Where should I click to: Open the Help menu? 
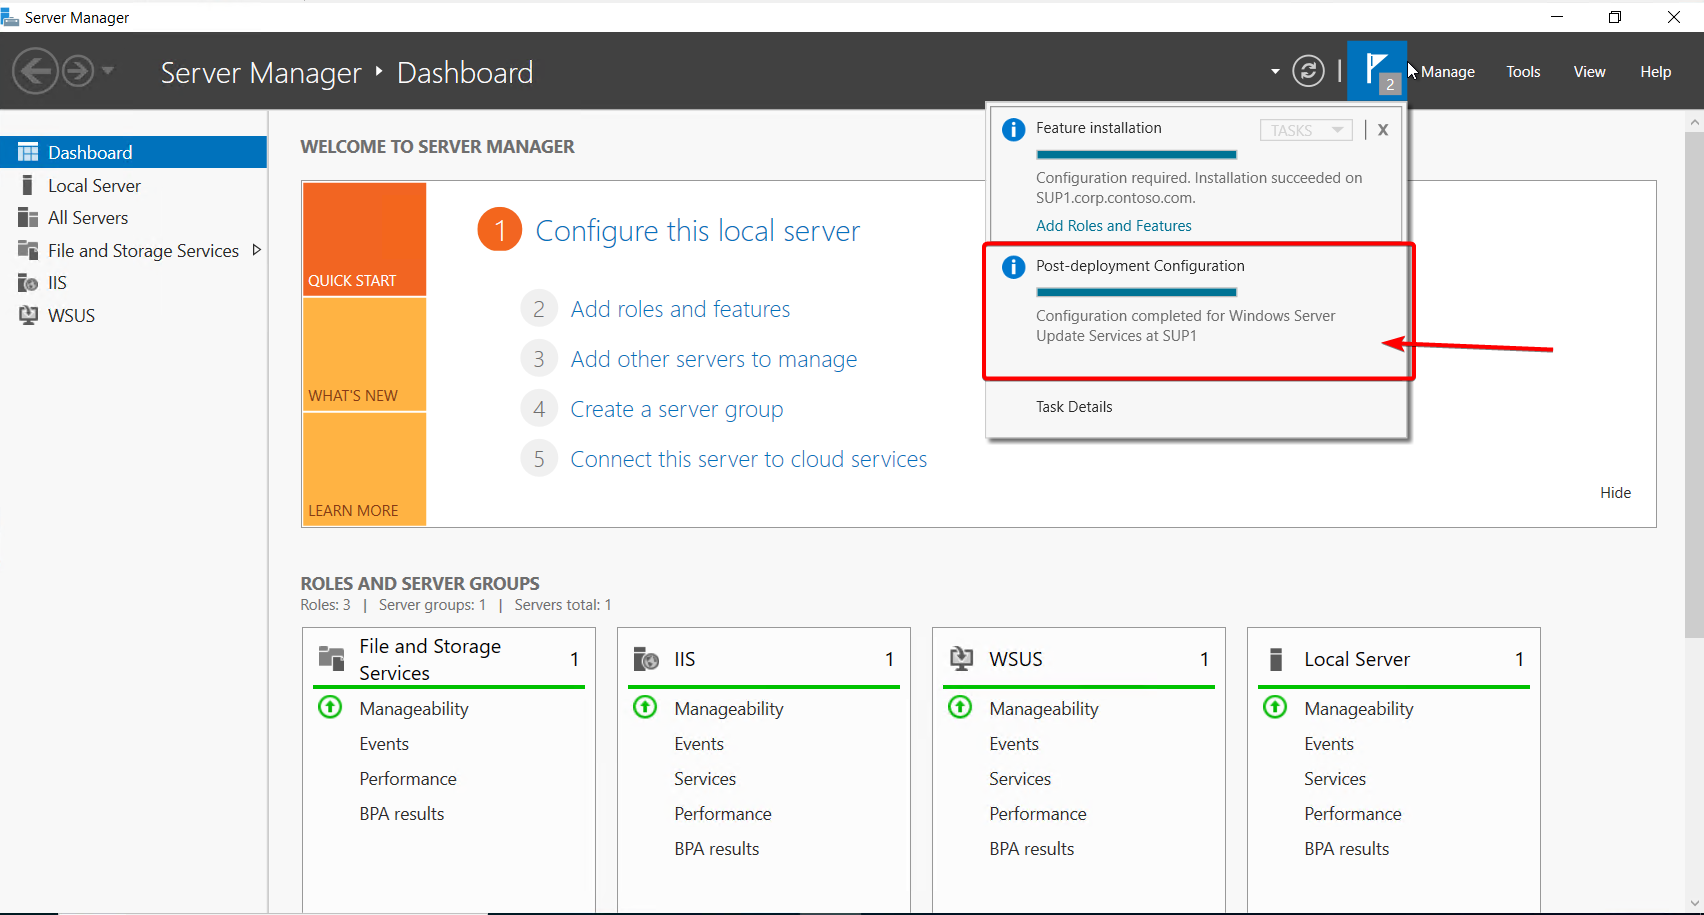click(x=1655, y=72)
